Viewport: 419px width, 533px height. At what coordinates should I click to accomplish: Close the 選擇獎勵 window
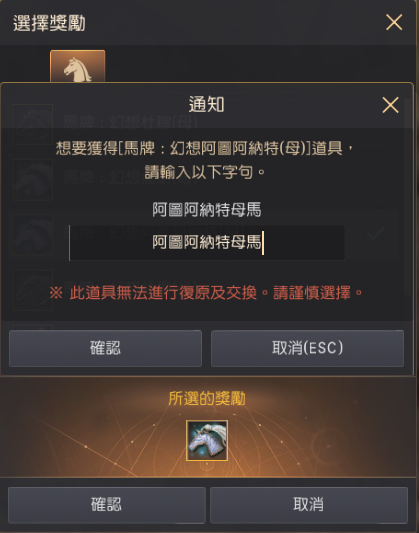(394, 22)
